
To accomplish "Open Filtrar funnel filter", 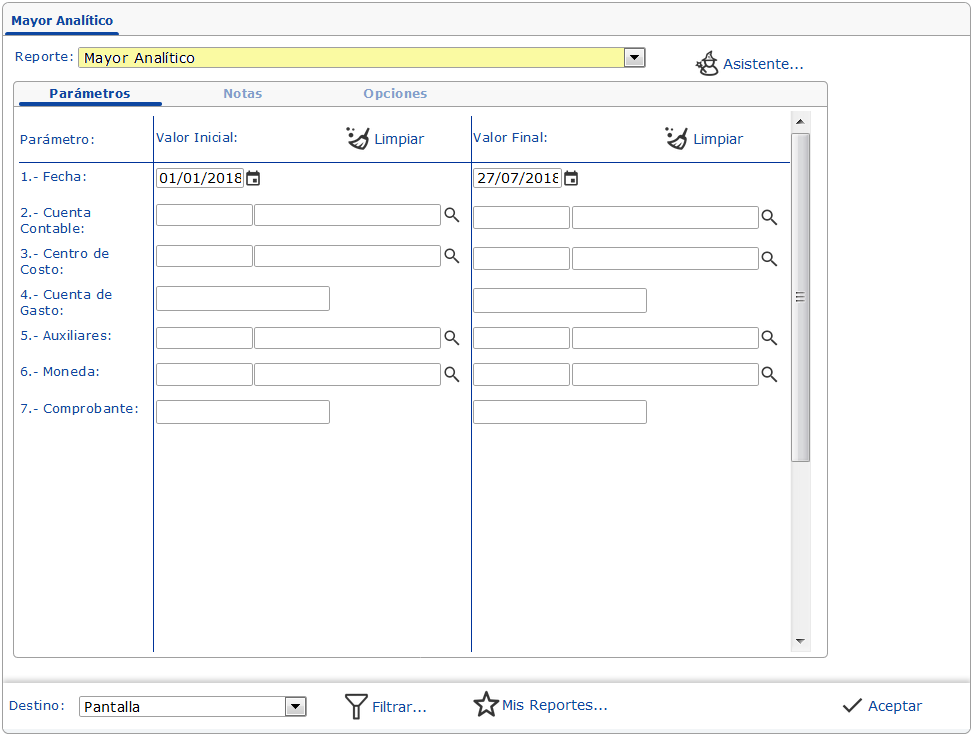I will click(357, 707).
